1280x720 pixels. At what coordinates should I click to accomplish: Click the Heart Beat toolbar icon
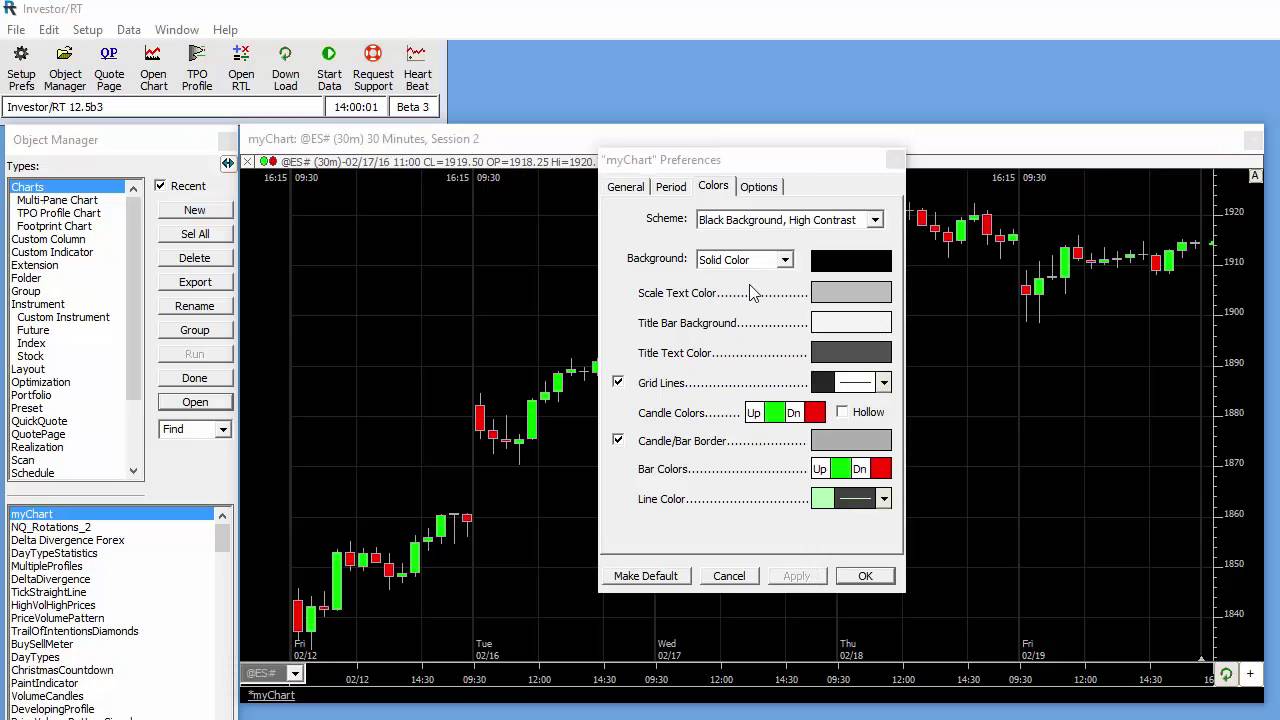417,68
